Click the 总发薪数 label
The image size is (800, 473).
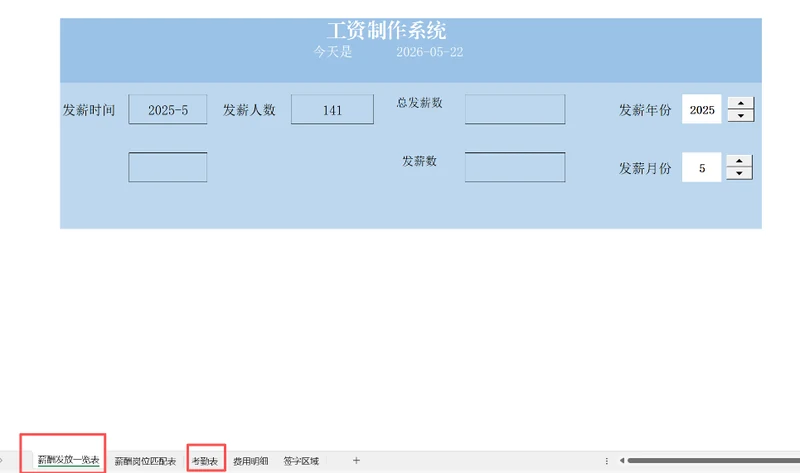(419, 103)
